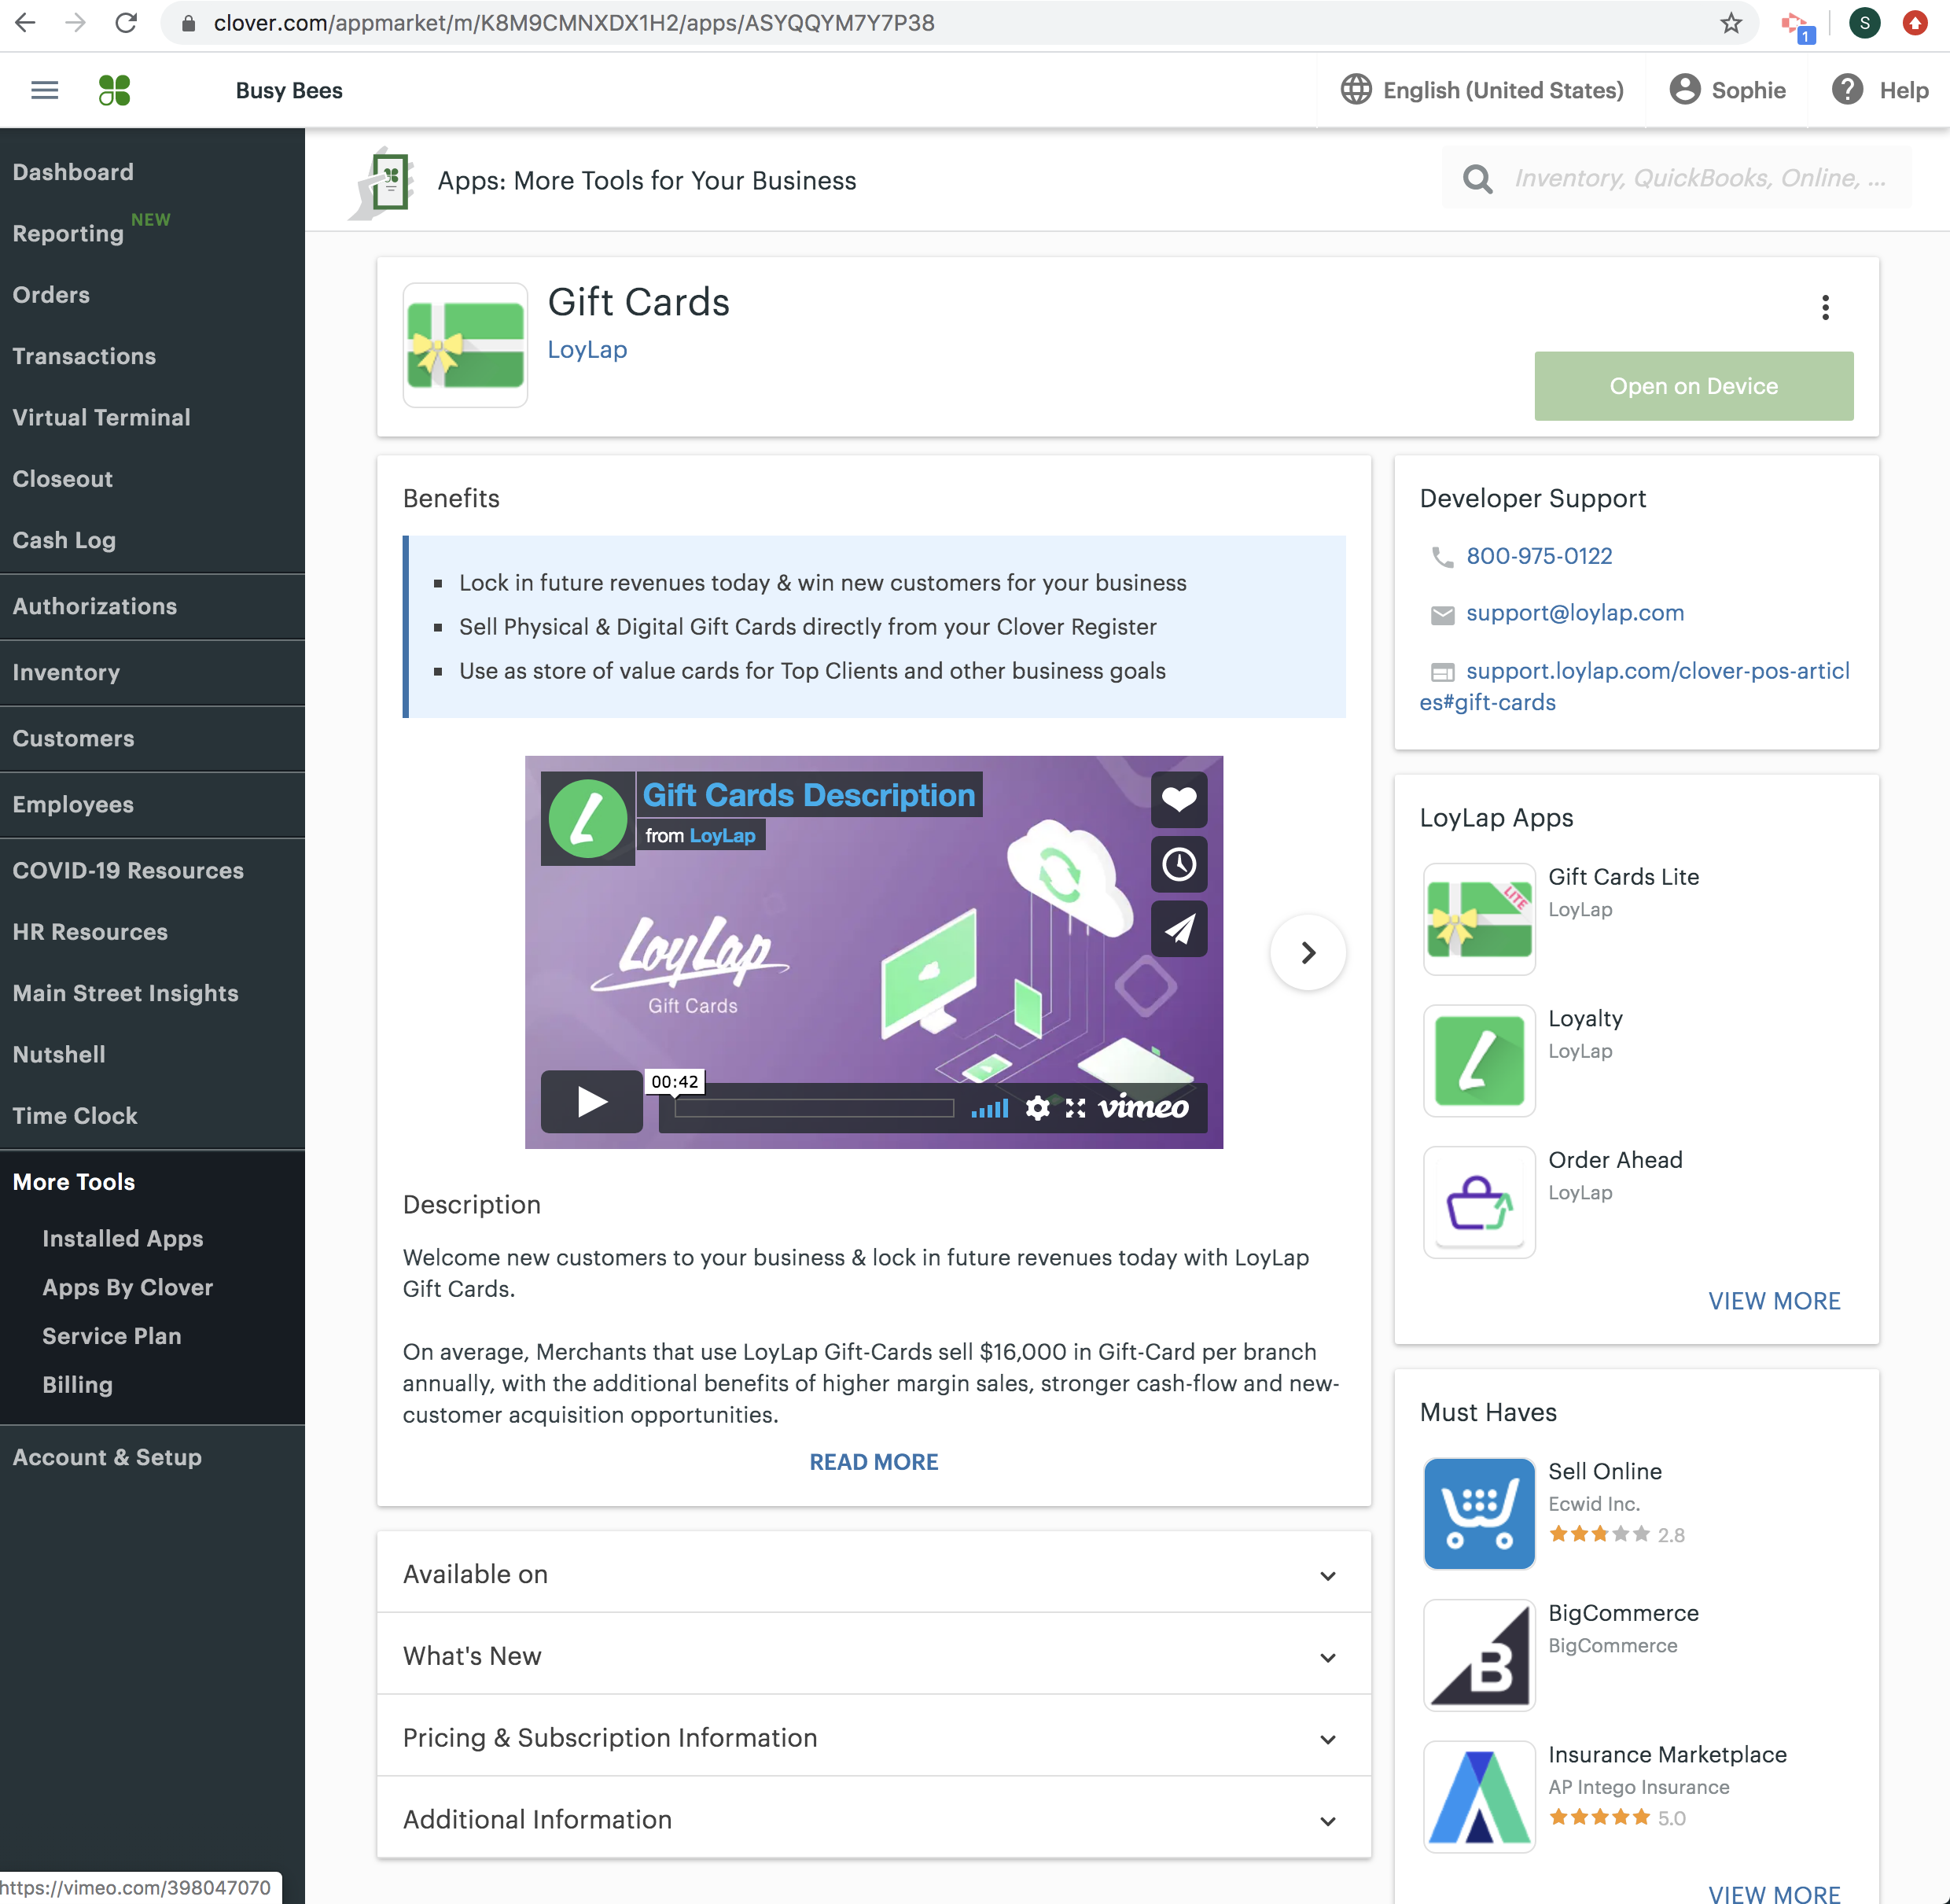Open the hamburger navigation menu
This screenshot has width=1950, height=1904.
(x=45, y=91)
